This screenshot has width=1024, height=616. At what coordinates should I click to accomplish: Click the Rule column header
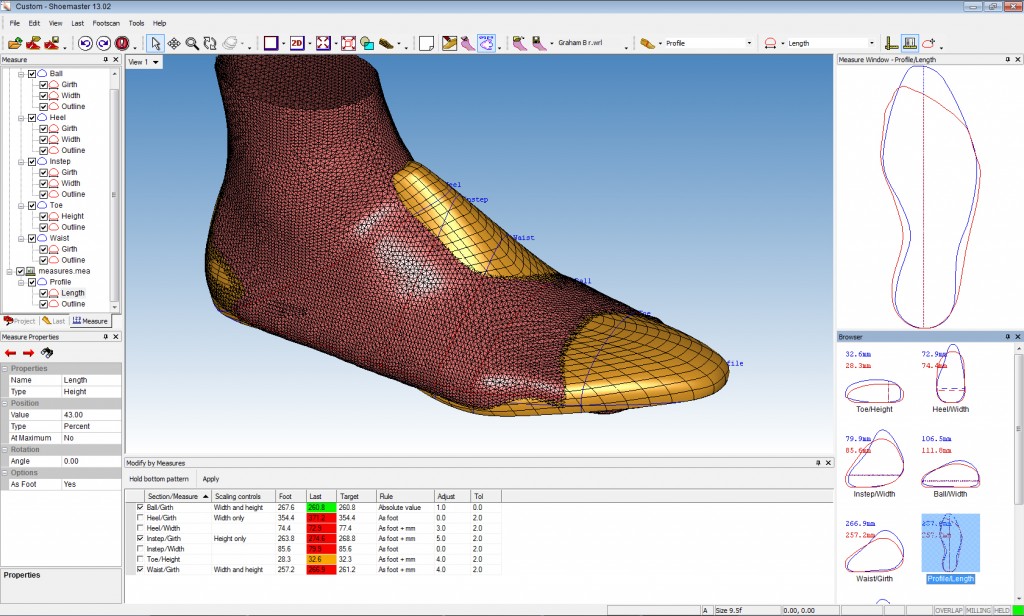(x=405, y=496)
